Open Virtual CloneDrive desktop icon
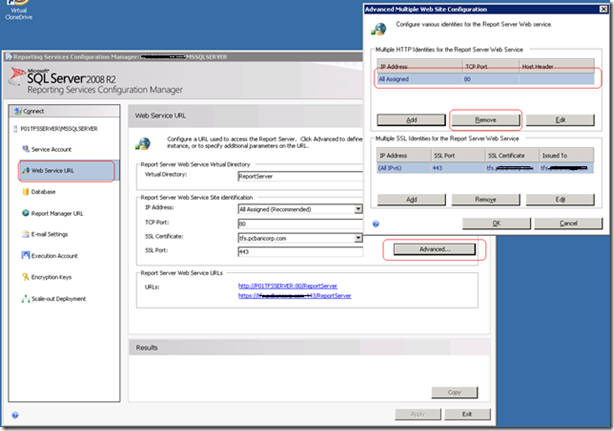Viewport: 614px width, 431px height. (x=18, y=10)
